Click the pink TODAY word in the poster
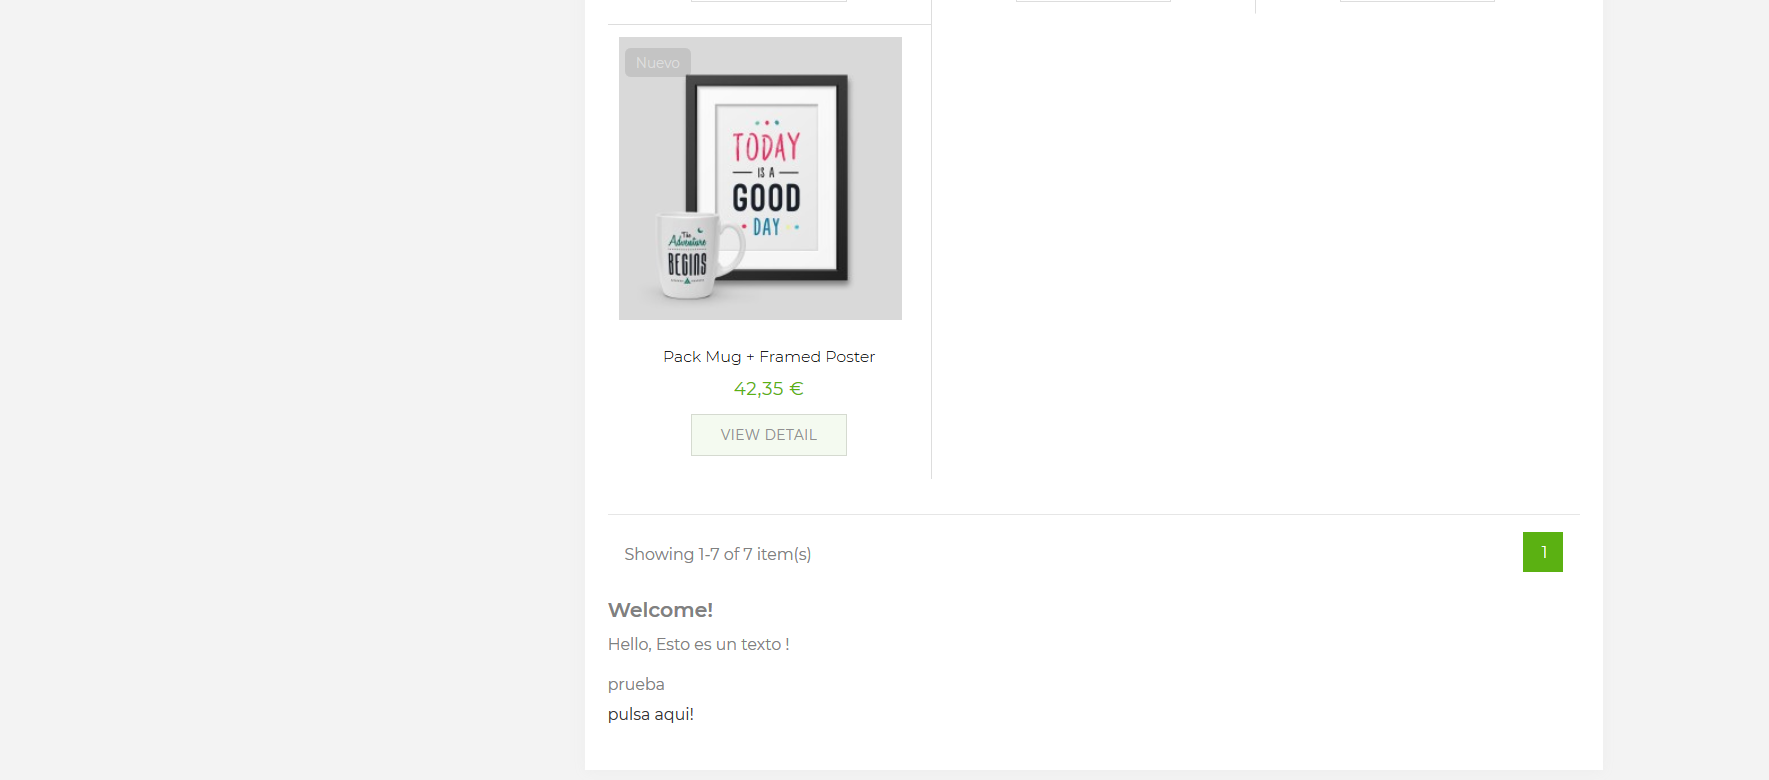This screenshot has width=1769, height=780. click(x=766, y=147)
